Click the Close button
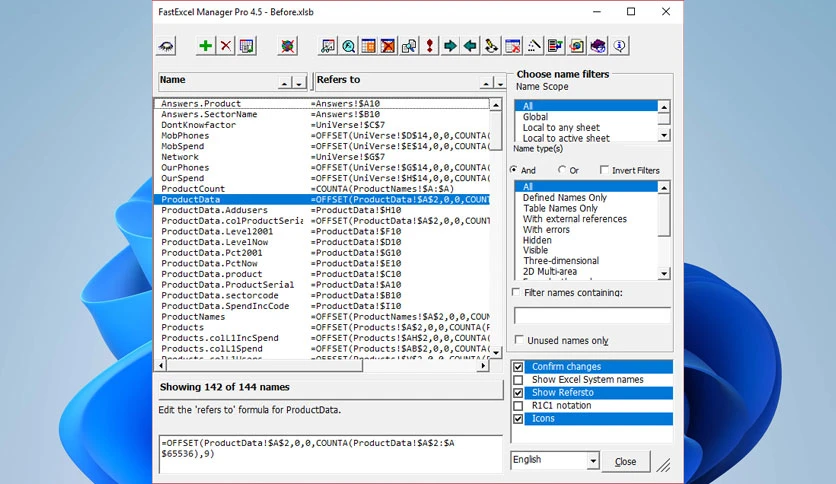Viewport: 836px width, 484px height. pos(625,461)
